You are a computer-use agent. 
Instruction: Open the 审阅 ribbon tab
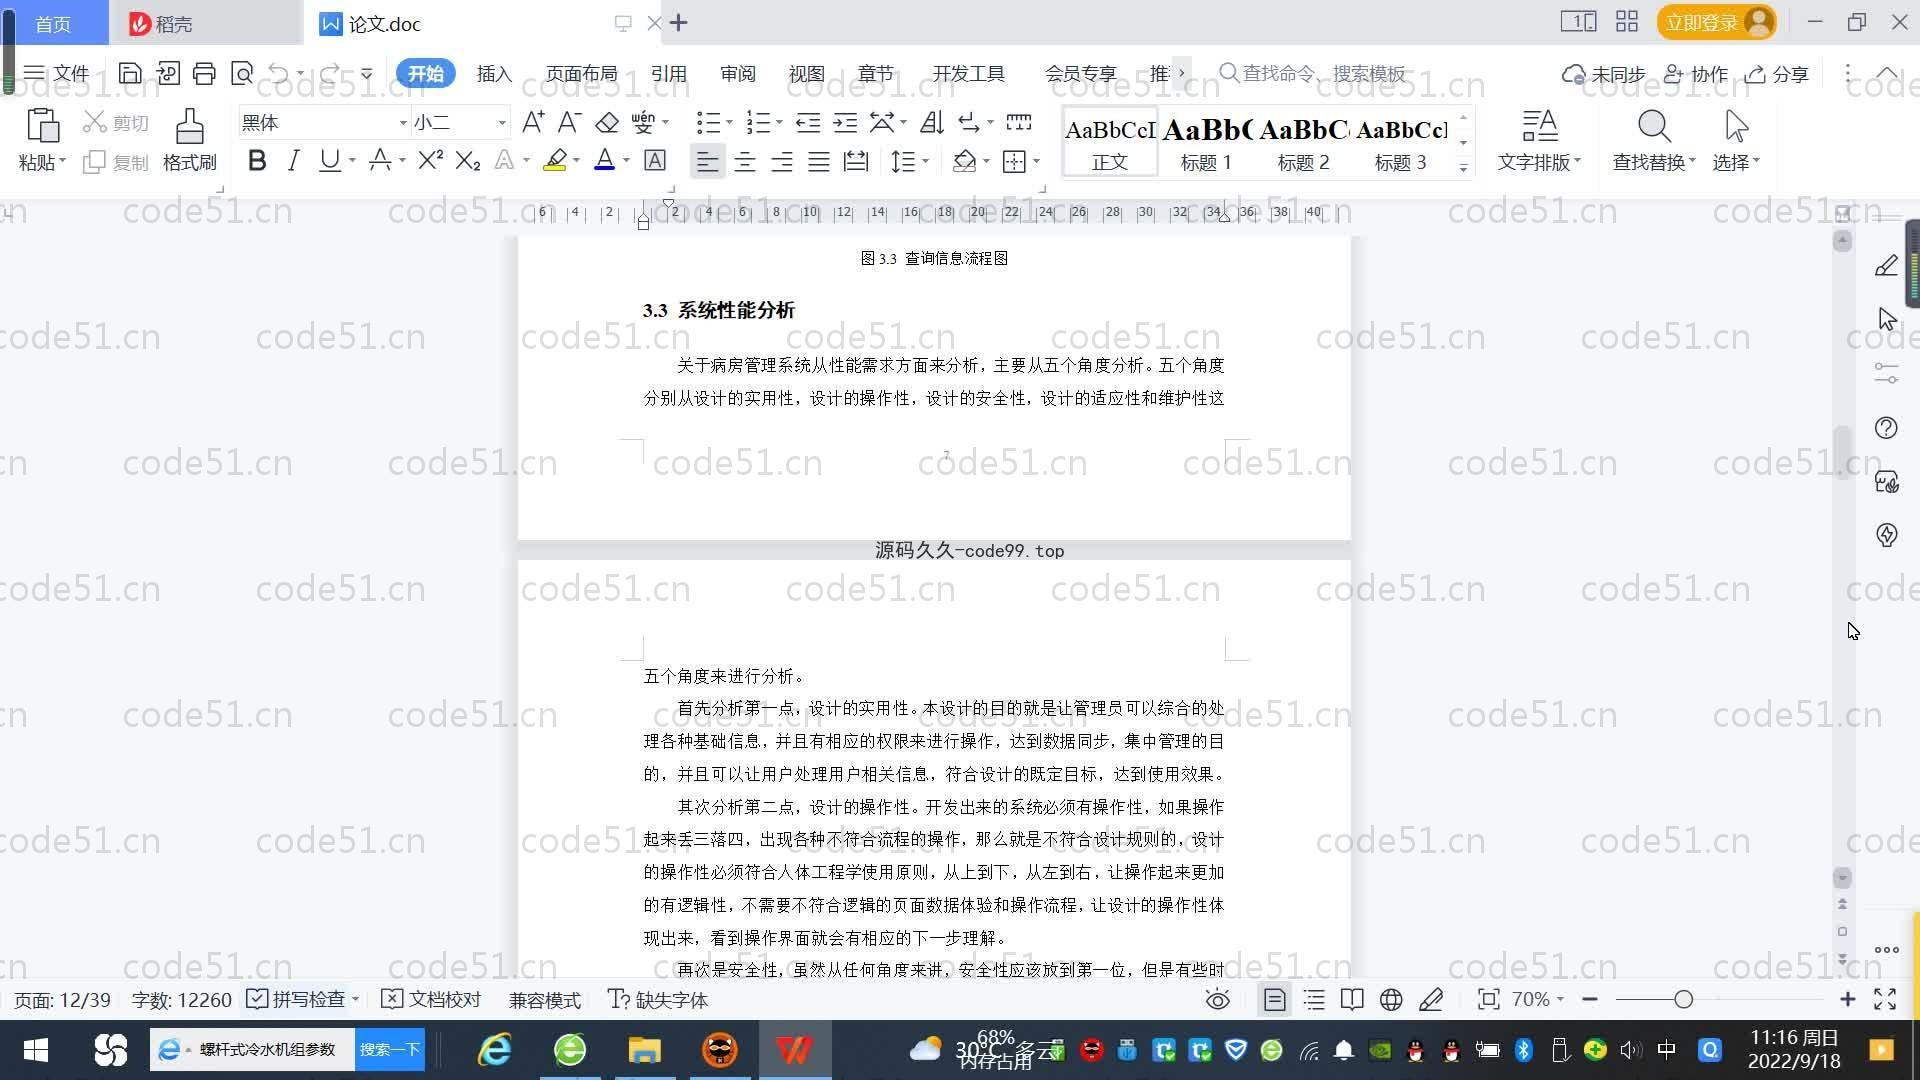738,74
